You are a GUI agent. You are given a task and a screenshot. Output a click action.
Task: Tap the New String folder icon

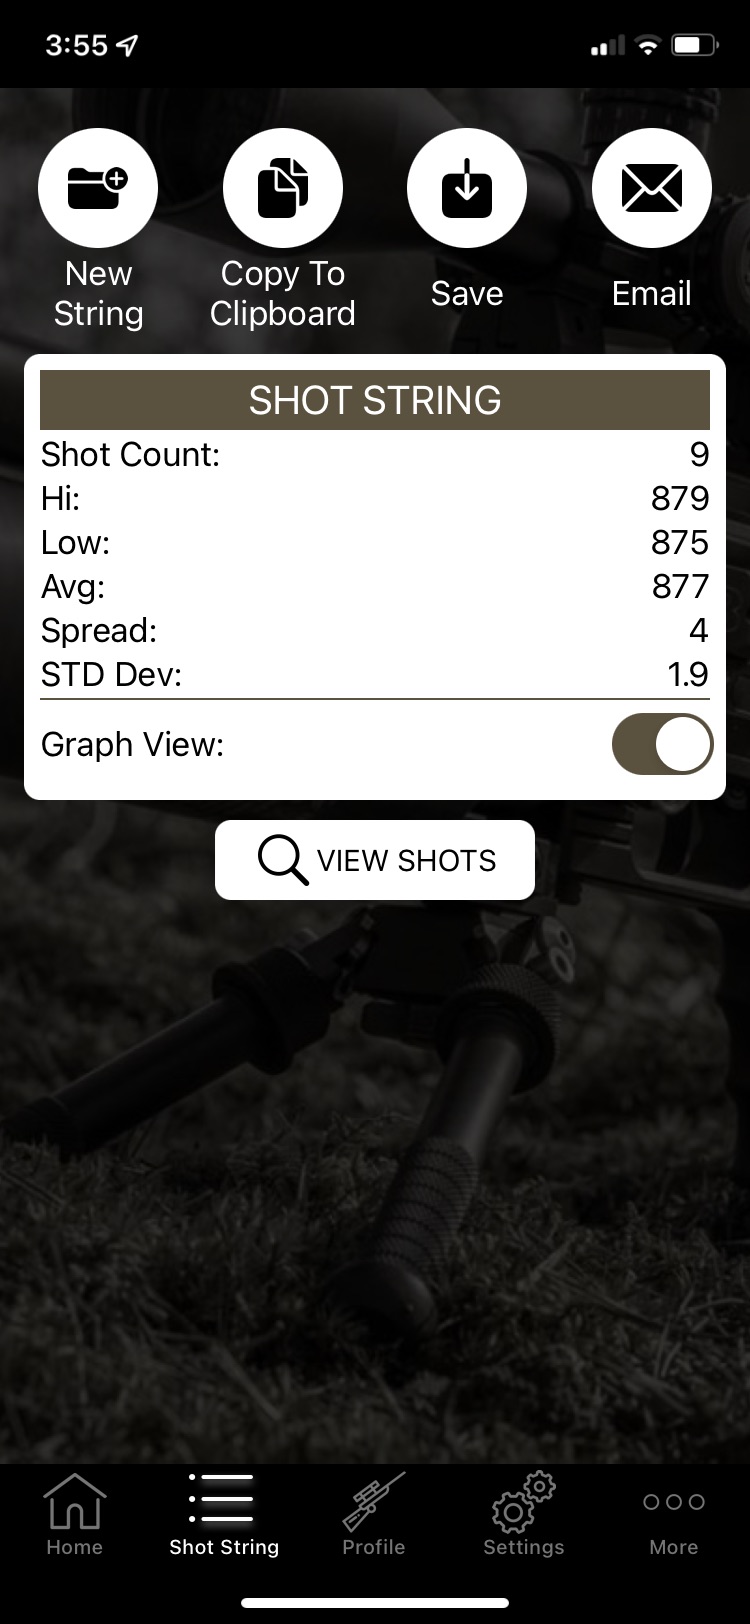[98, 188]
